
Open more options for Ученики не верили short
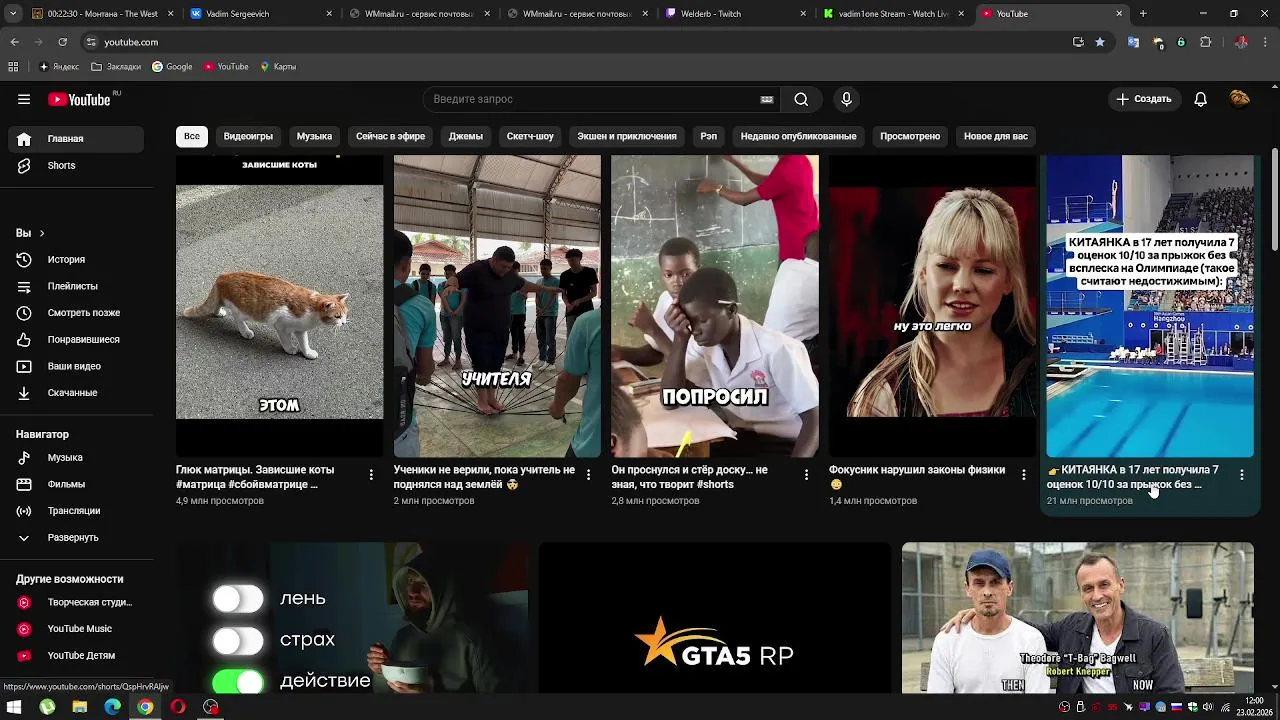588,475
